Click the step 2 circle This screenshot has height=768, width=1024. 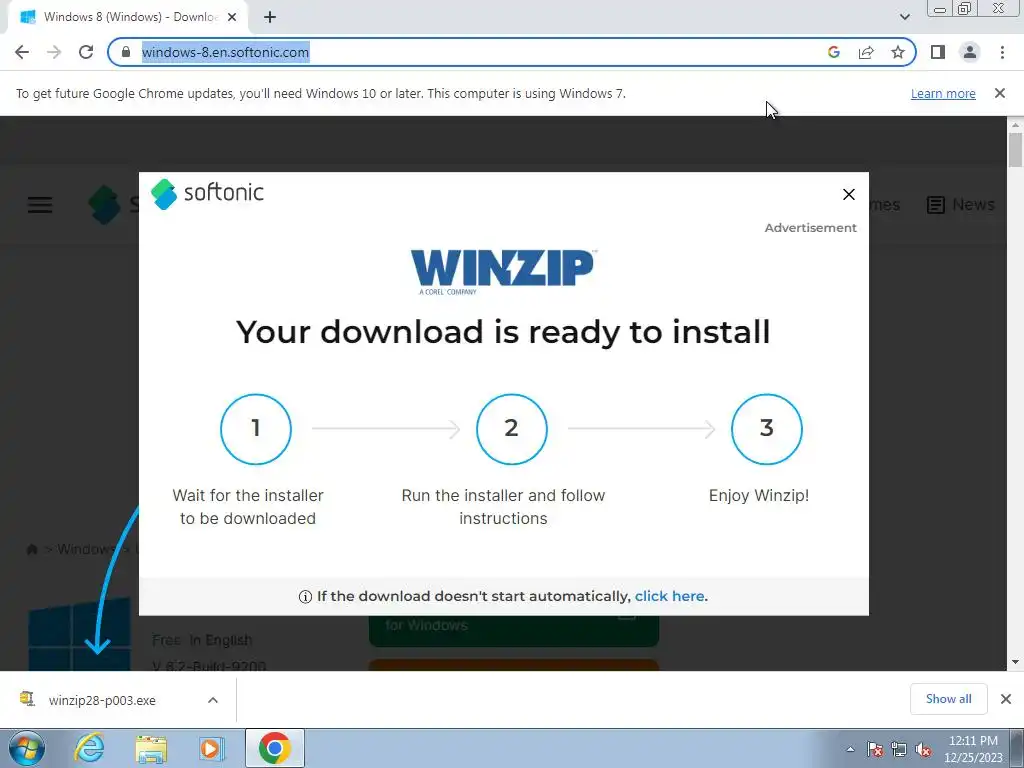[511, 429]
